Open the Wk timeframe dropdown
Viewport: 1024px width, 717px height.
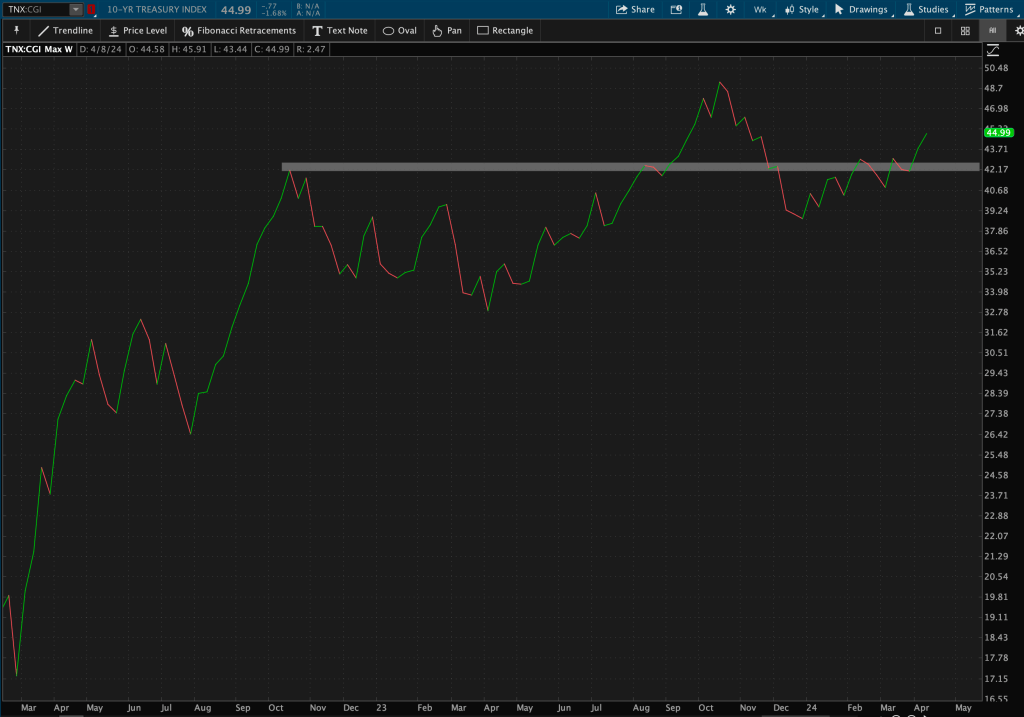point(760,9)
